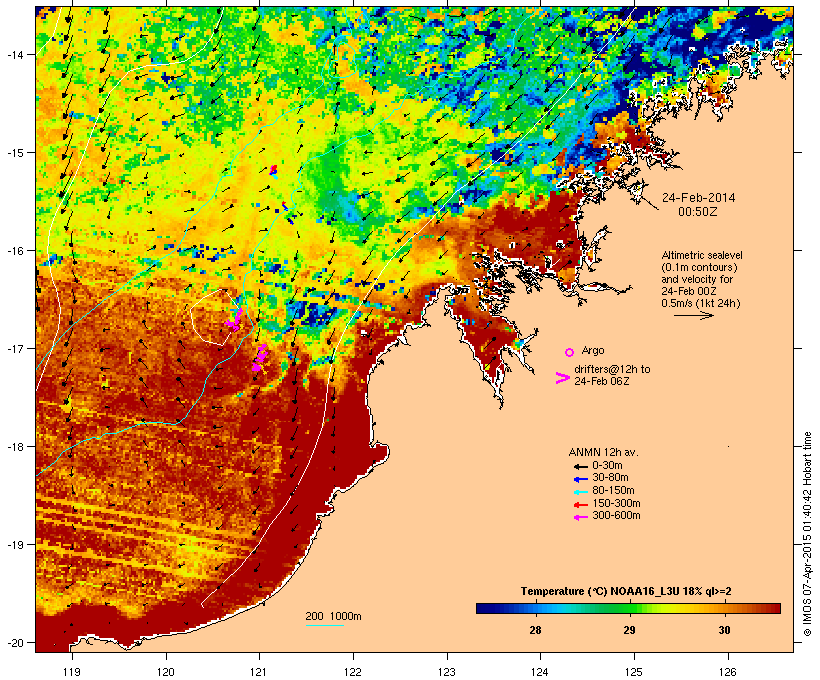Image resolution: width=820 pixels, height=680 pixels.
Task: Click the magenta 300-600m legend arrow
Action: (581, 517)
